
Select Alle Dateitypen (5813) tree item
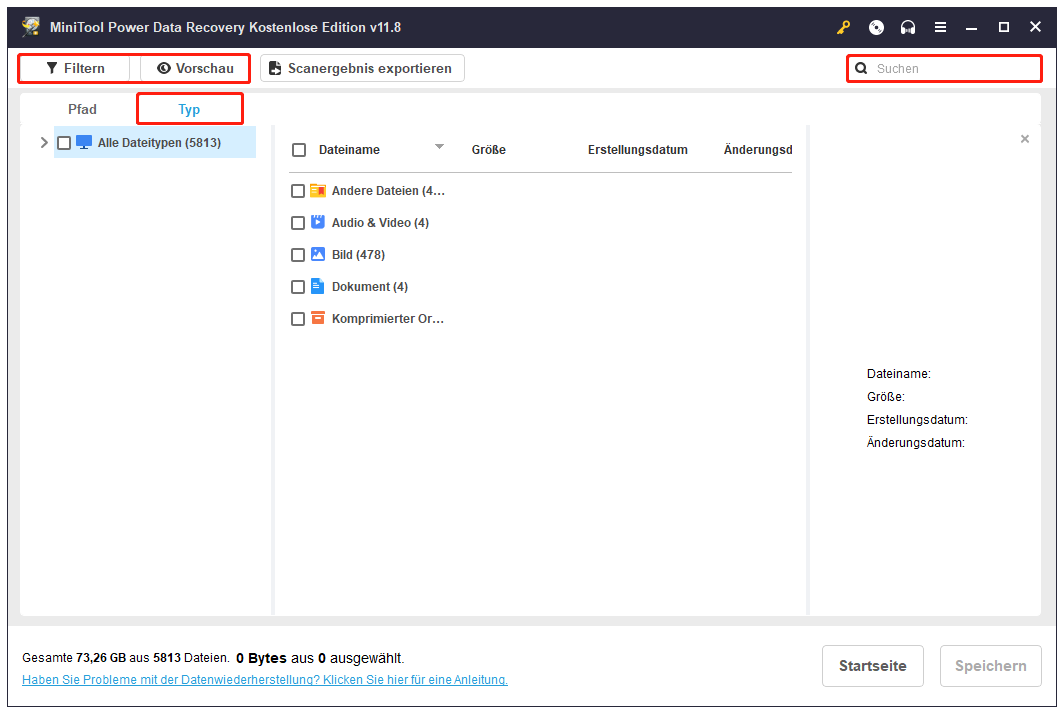(155, 143)
